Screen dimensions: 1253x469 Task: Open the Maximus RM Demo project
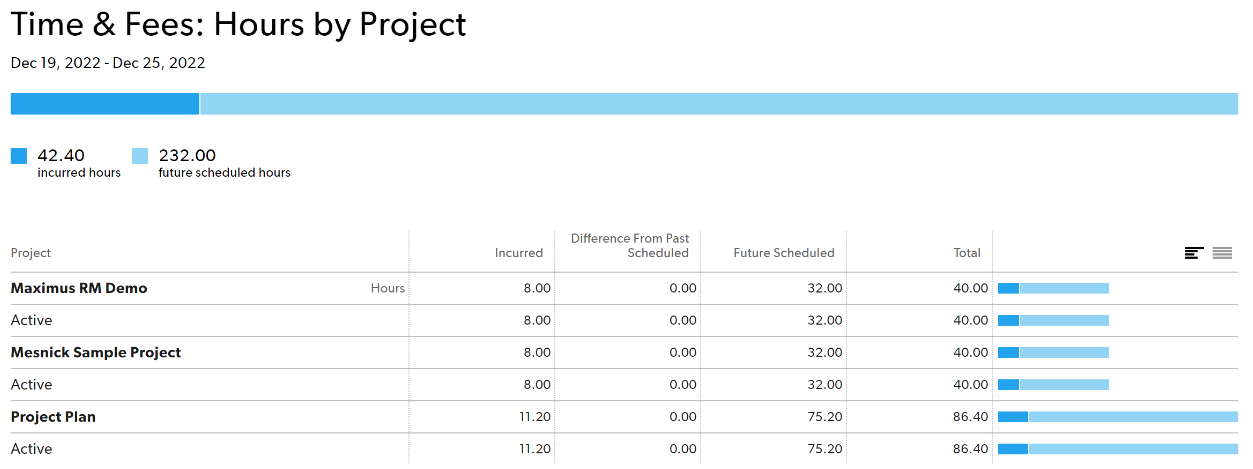tap(79, 288)
